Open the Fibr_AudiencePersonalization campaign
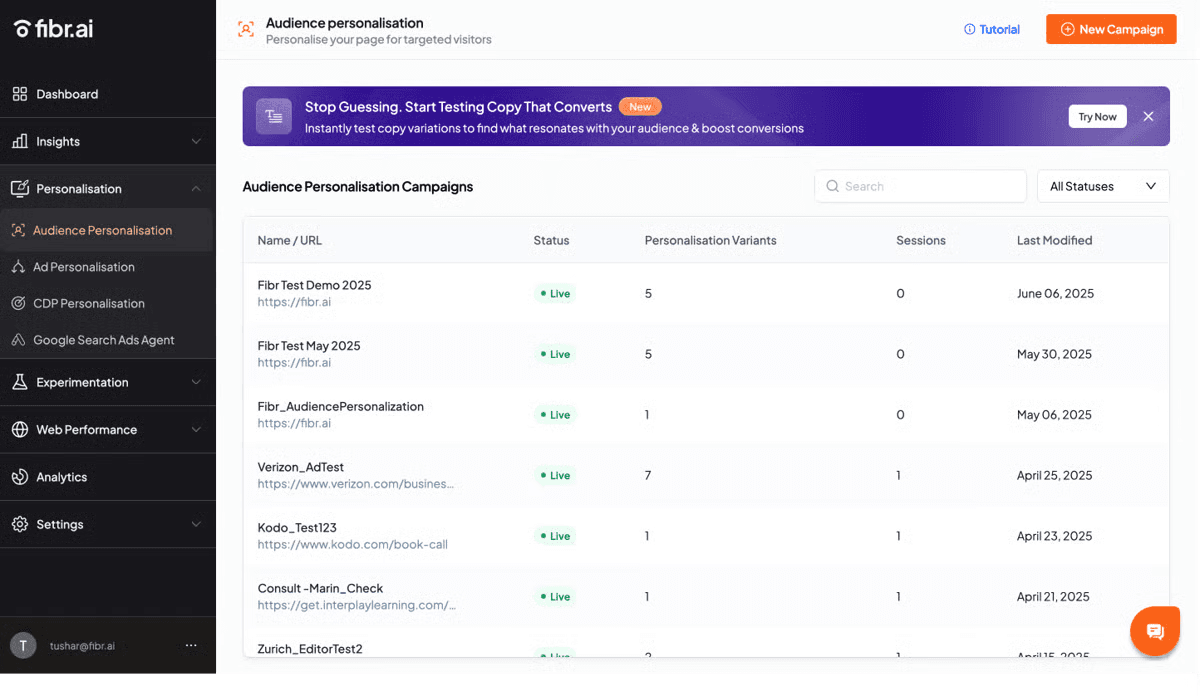The image size is (1200, 696). [340, 406]
